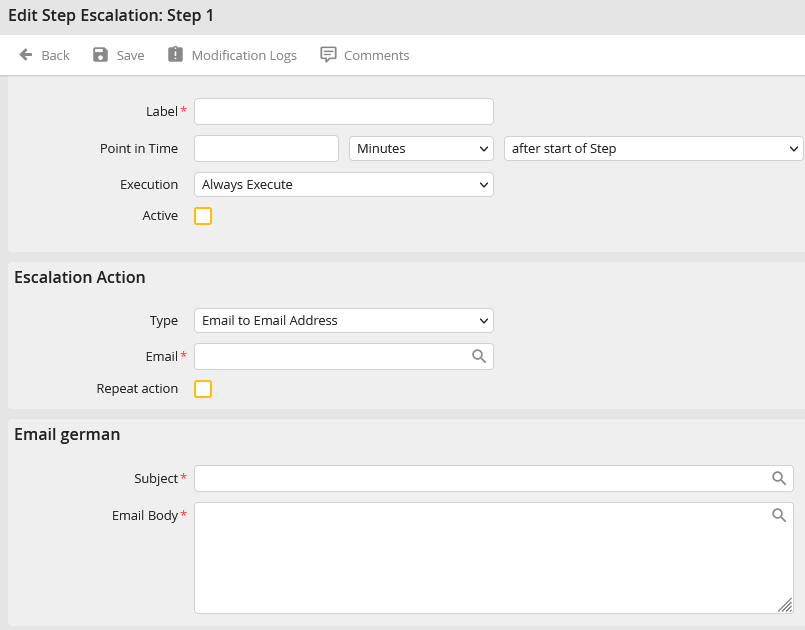This screenshot has width=805, height=630.
Task: Click the Comments speech bubble icon
Action: pyautogui.click(x=328, y=54)
